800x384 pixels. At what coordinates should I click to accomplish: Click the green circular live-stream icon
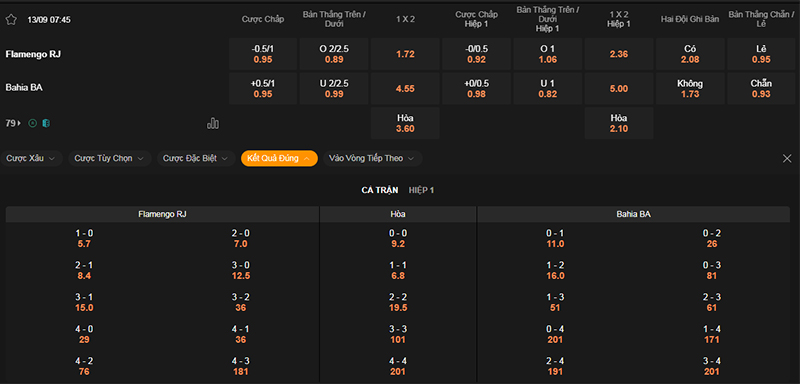[33, 123]
